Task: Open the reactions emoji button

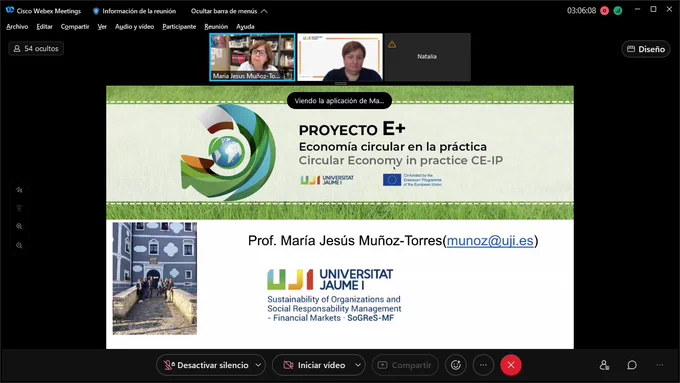Action: point(456,365)
